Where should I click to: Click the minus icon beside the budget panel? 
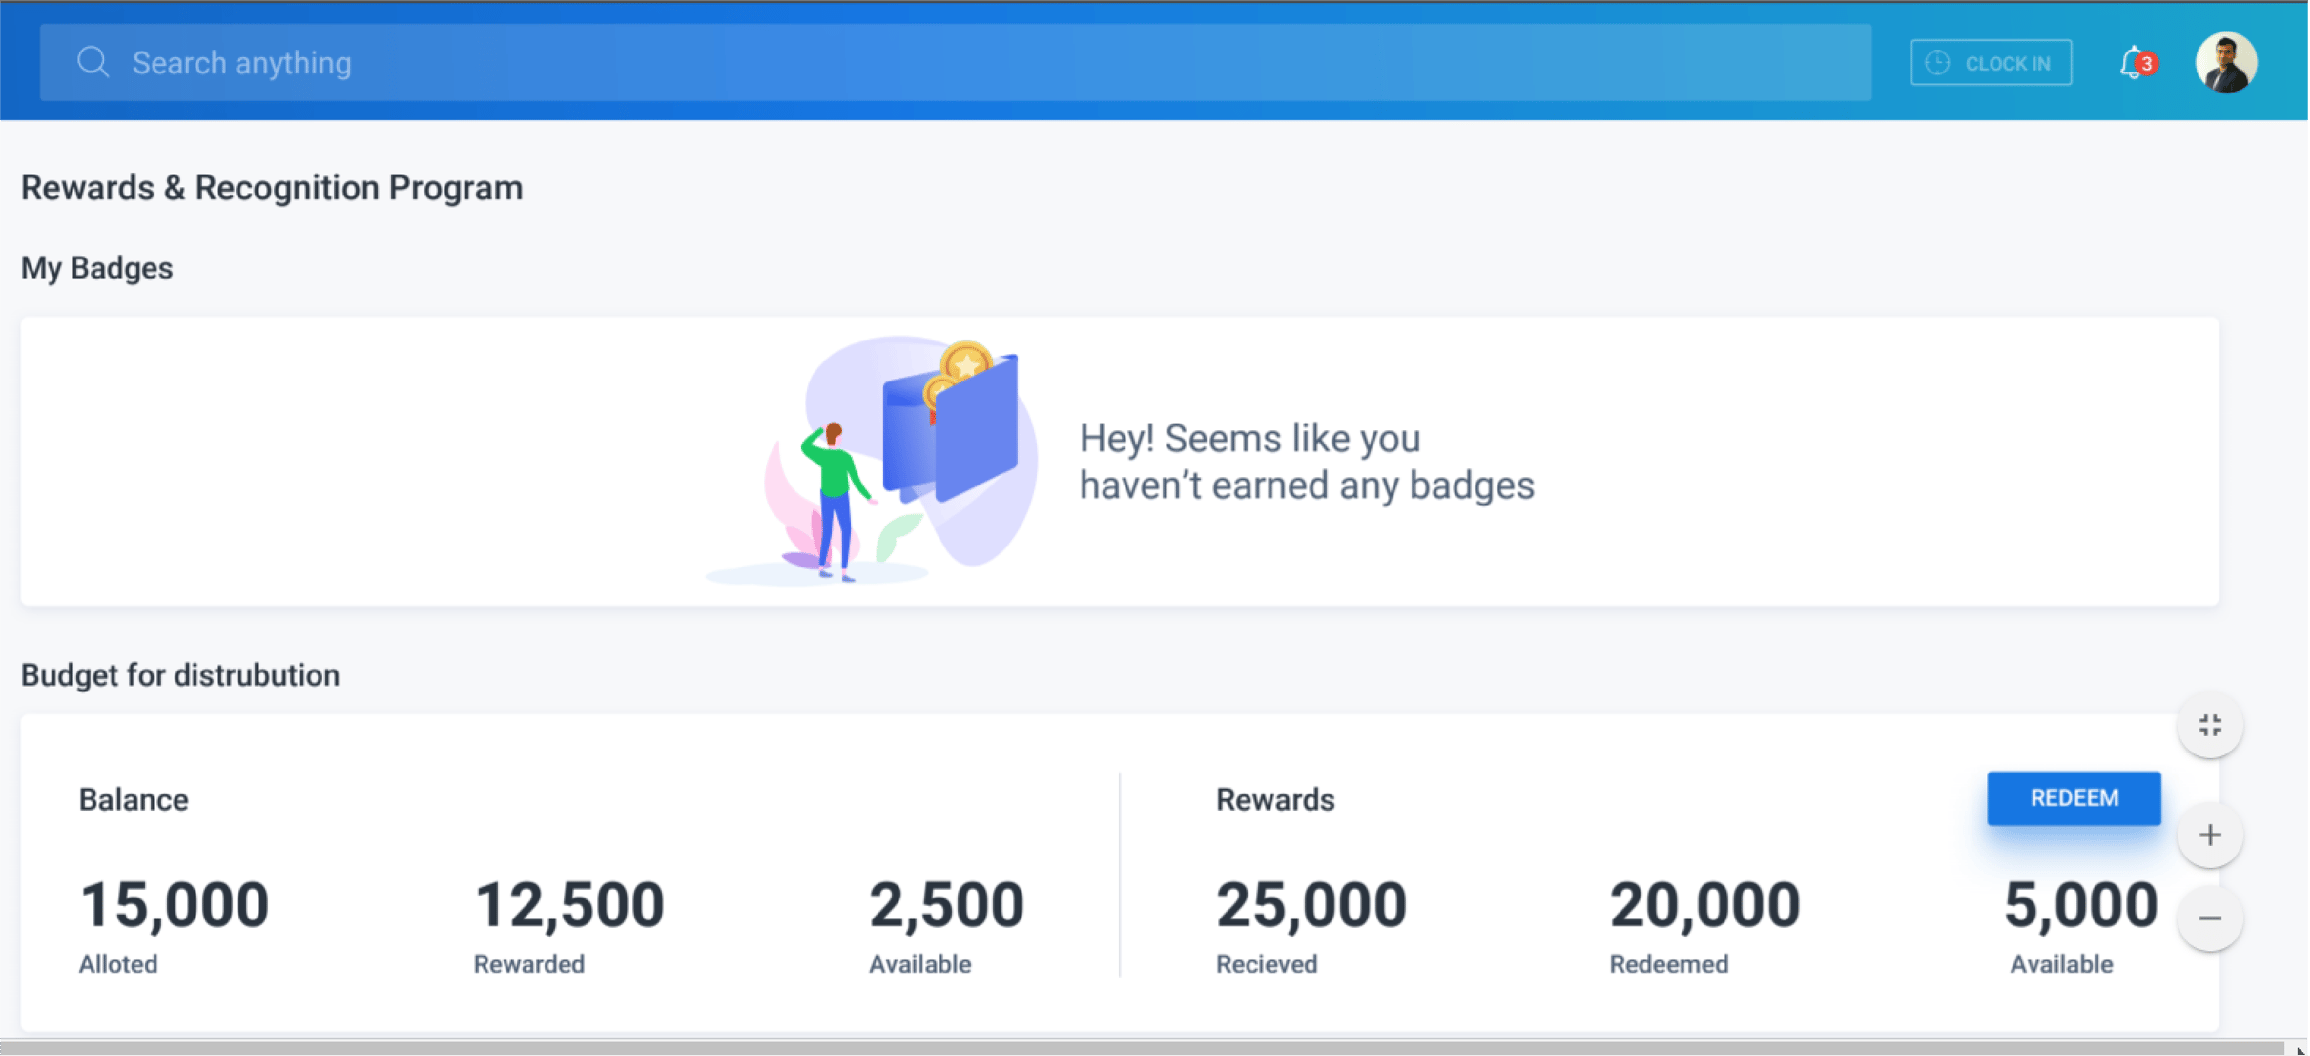point(2210,918)
